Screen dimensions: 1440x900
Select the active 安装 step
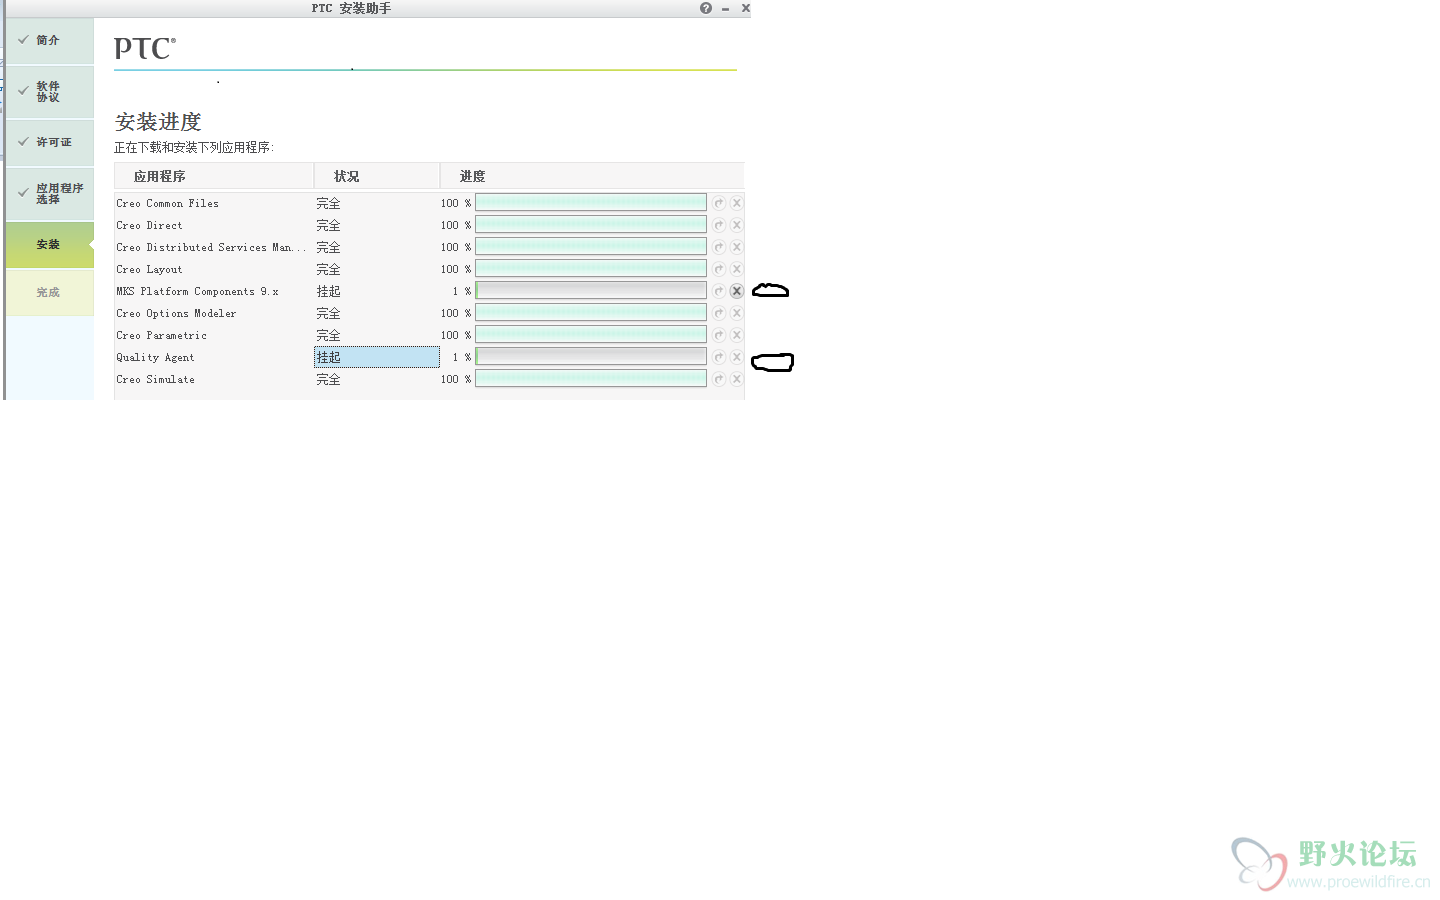[x=50, y=244]
